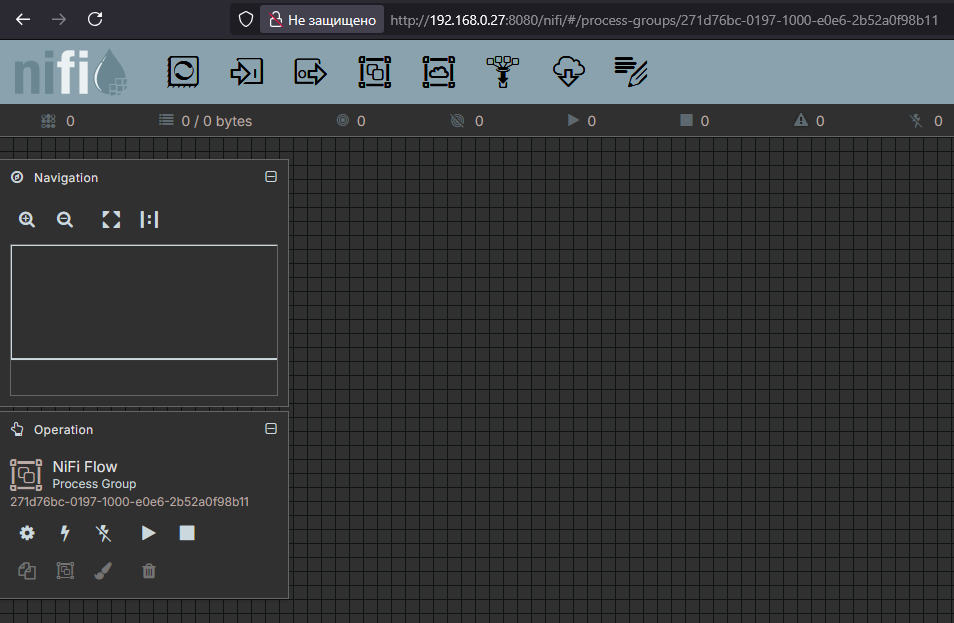Select the Template tool in the toolbar
Image resolution: width=954 pixels, height=623 pixels.
(568, 71)
